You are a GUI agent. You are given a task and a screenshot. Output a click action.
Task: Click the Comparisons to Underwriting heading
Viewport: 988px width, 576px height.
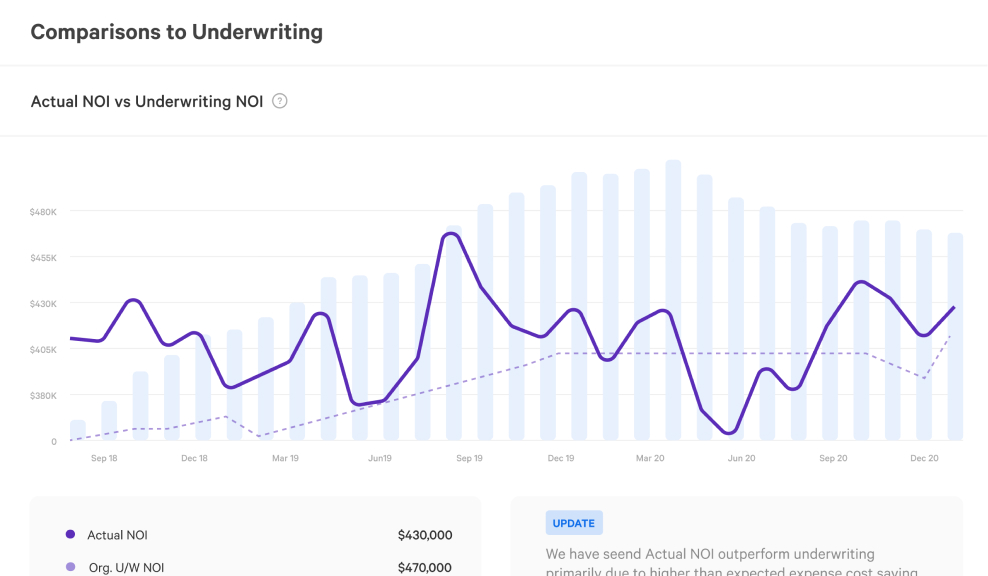[x=177, y=32]
